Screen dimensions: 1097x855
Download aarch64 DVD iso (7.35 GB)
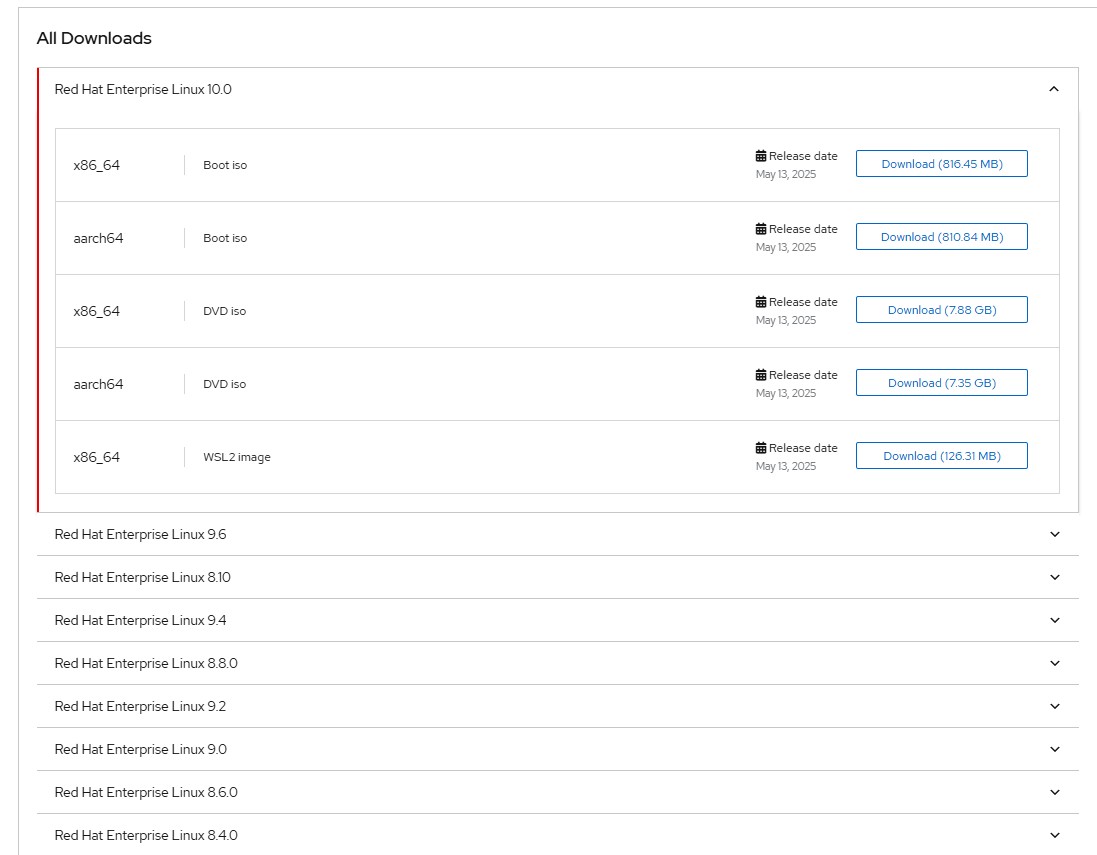point(942,383)
